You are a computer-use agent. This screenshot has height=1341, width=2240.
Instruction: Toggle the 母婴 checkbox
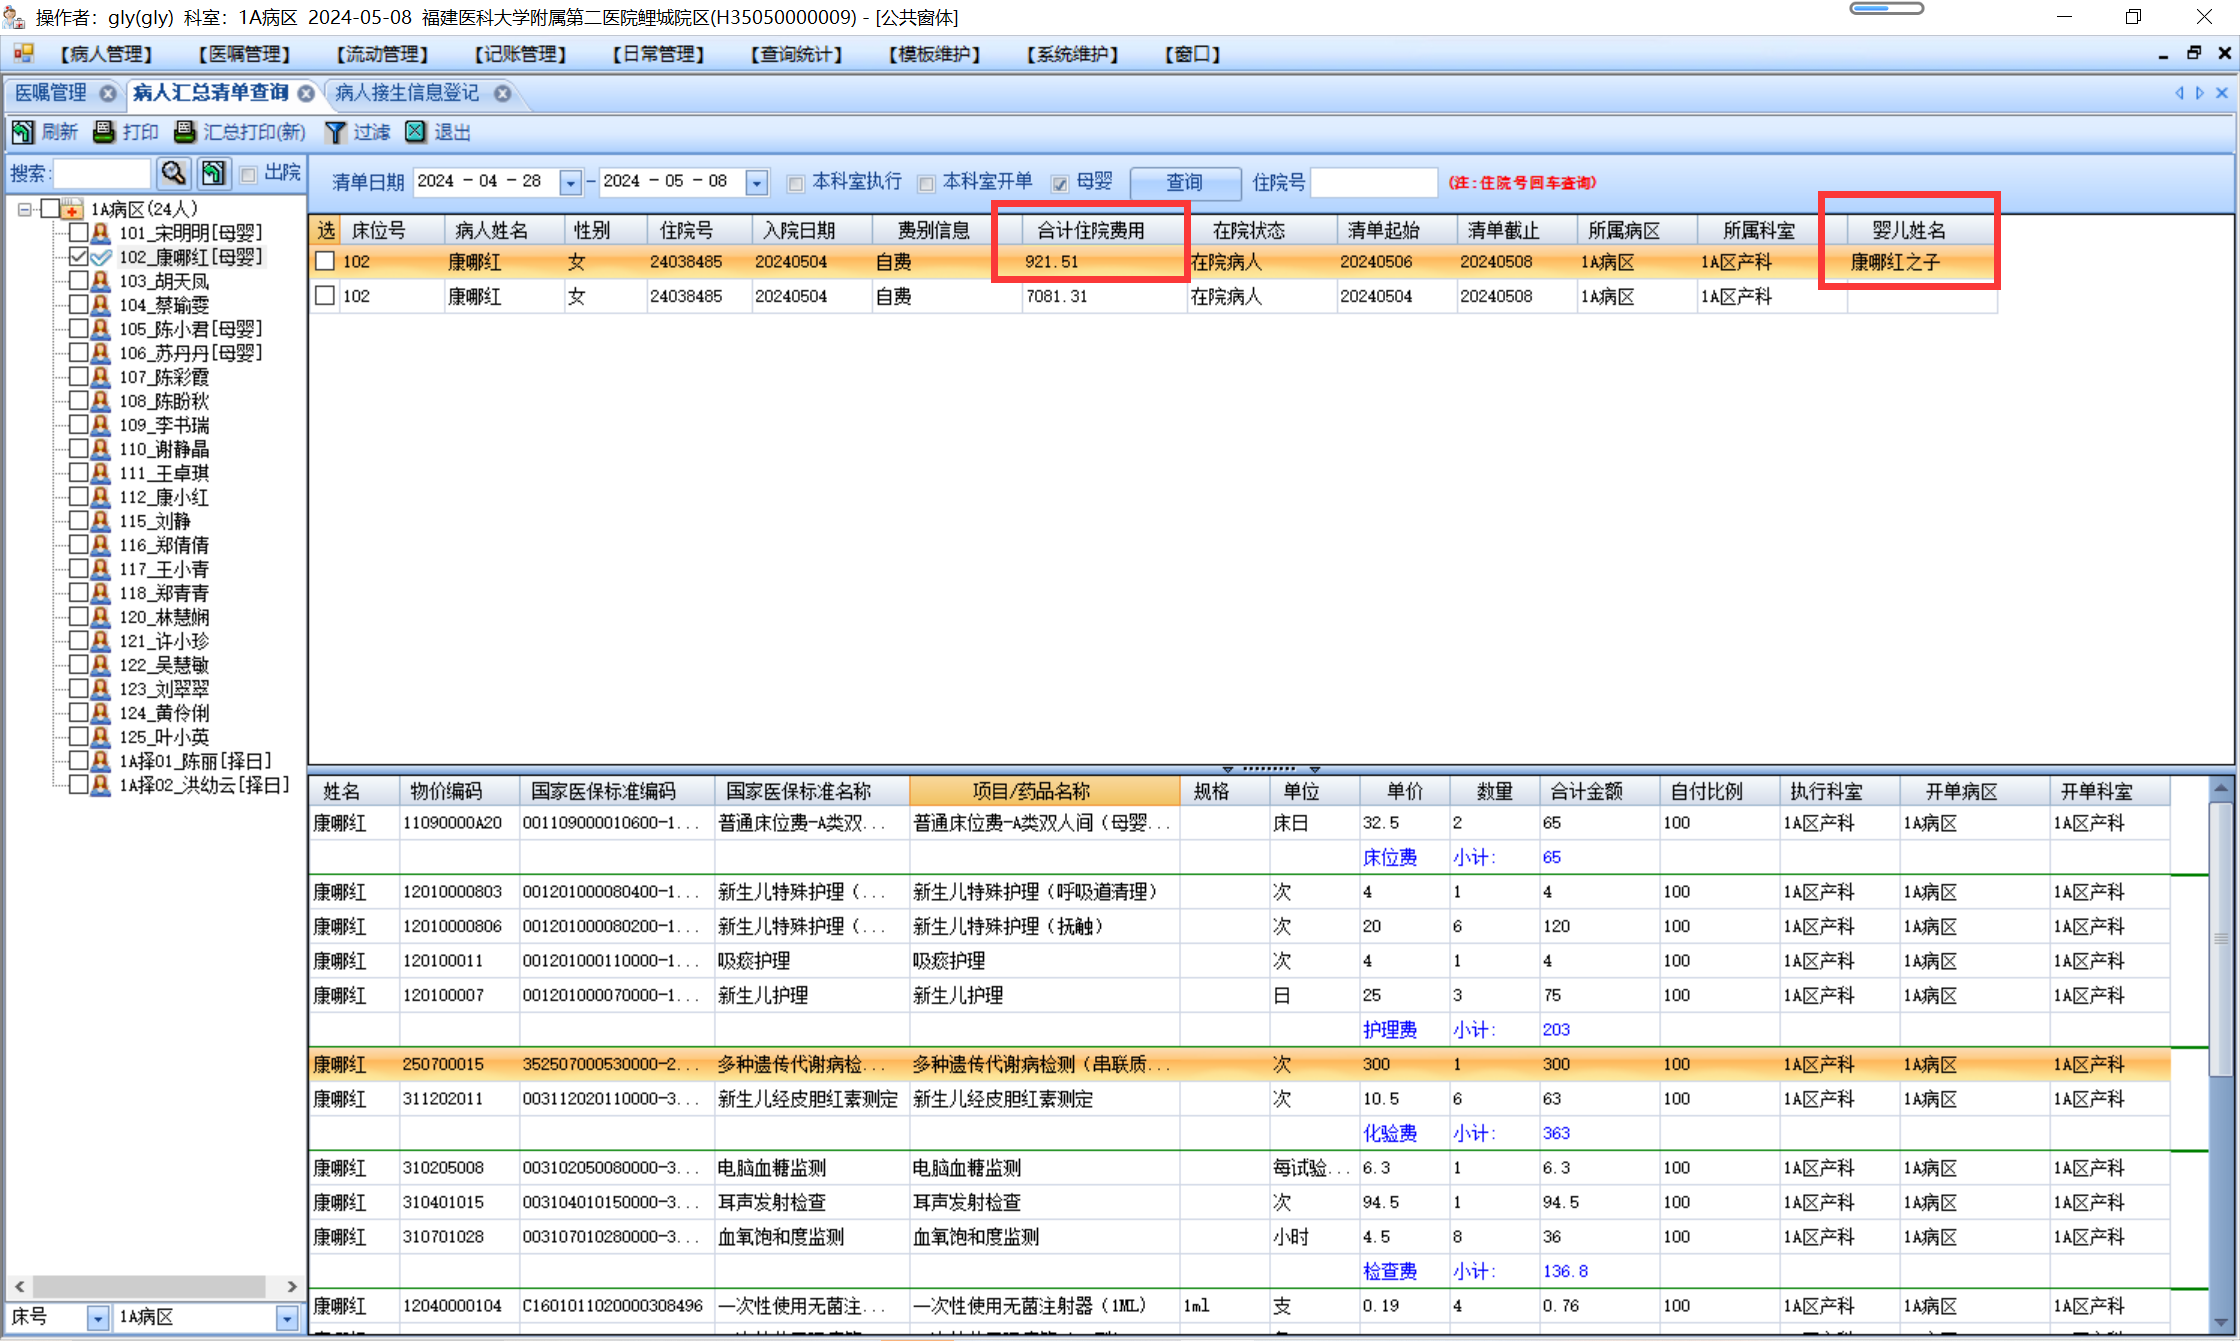(1060, 183)
